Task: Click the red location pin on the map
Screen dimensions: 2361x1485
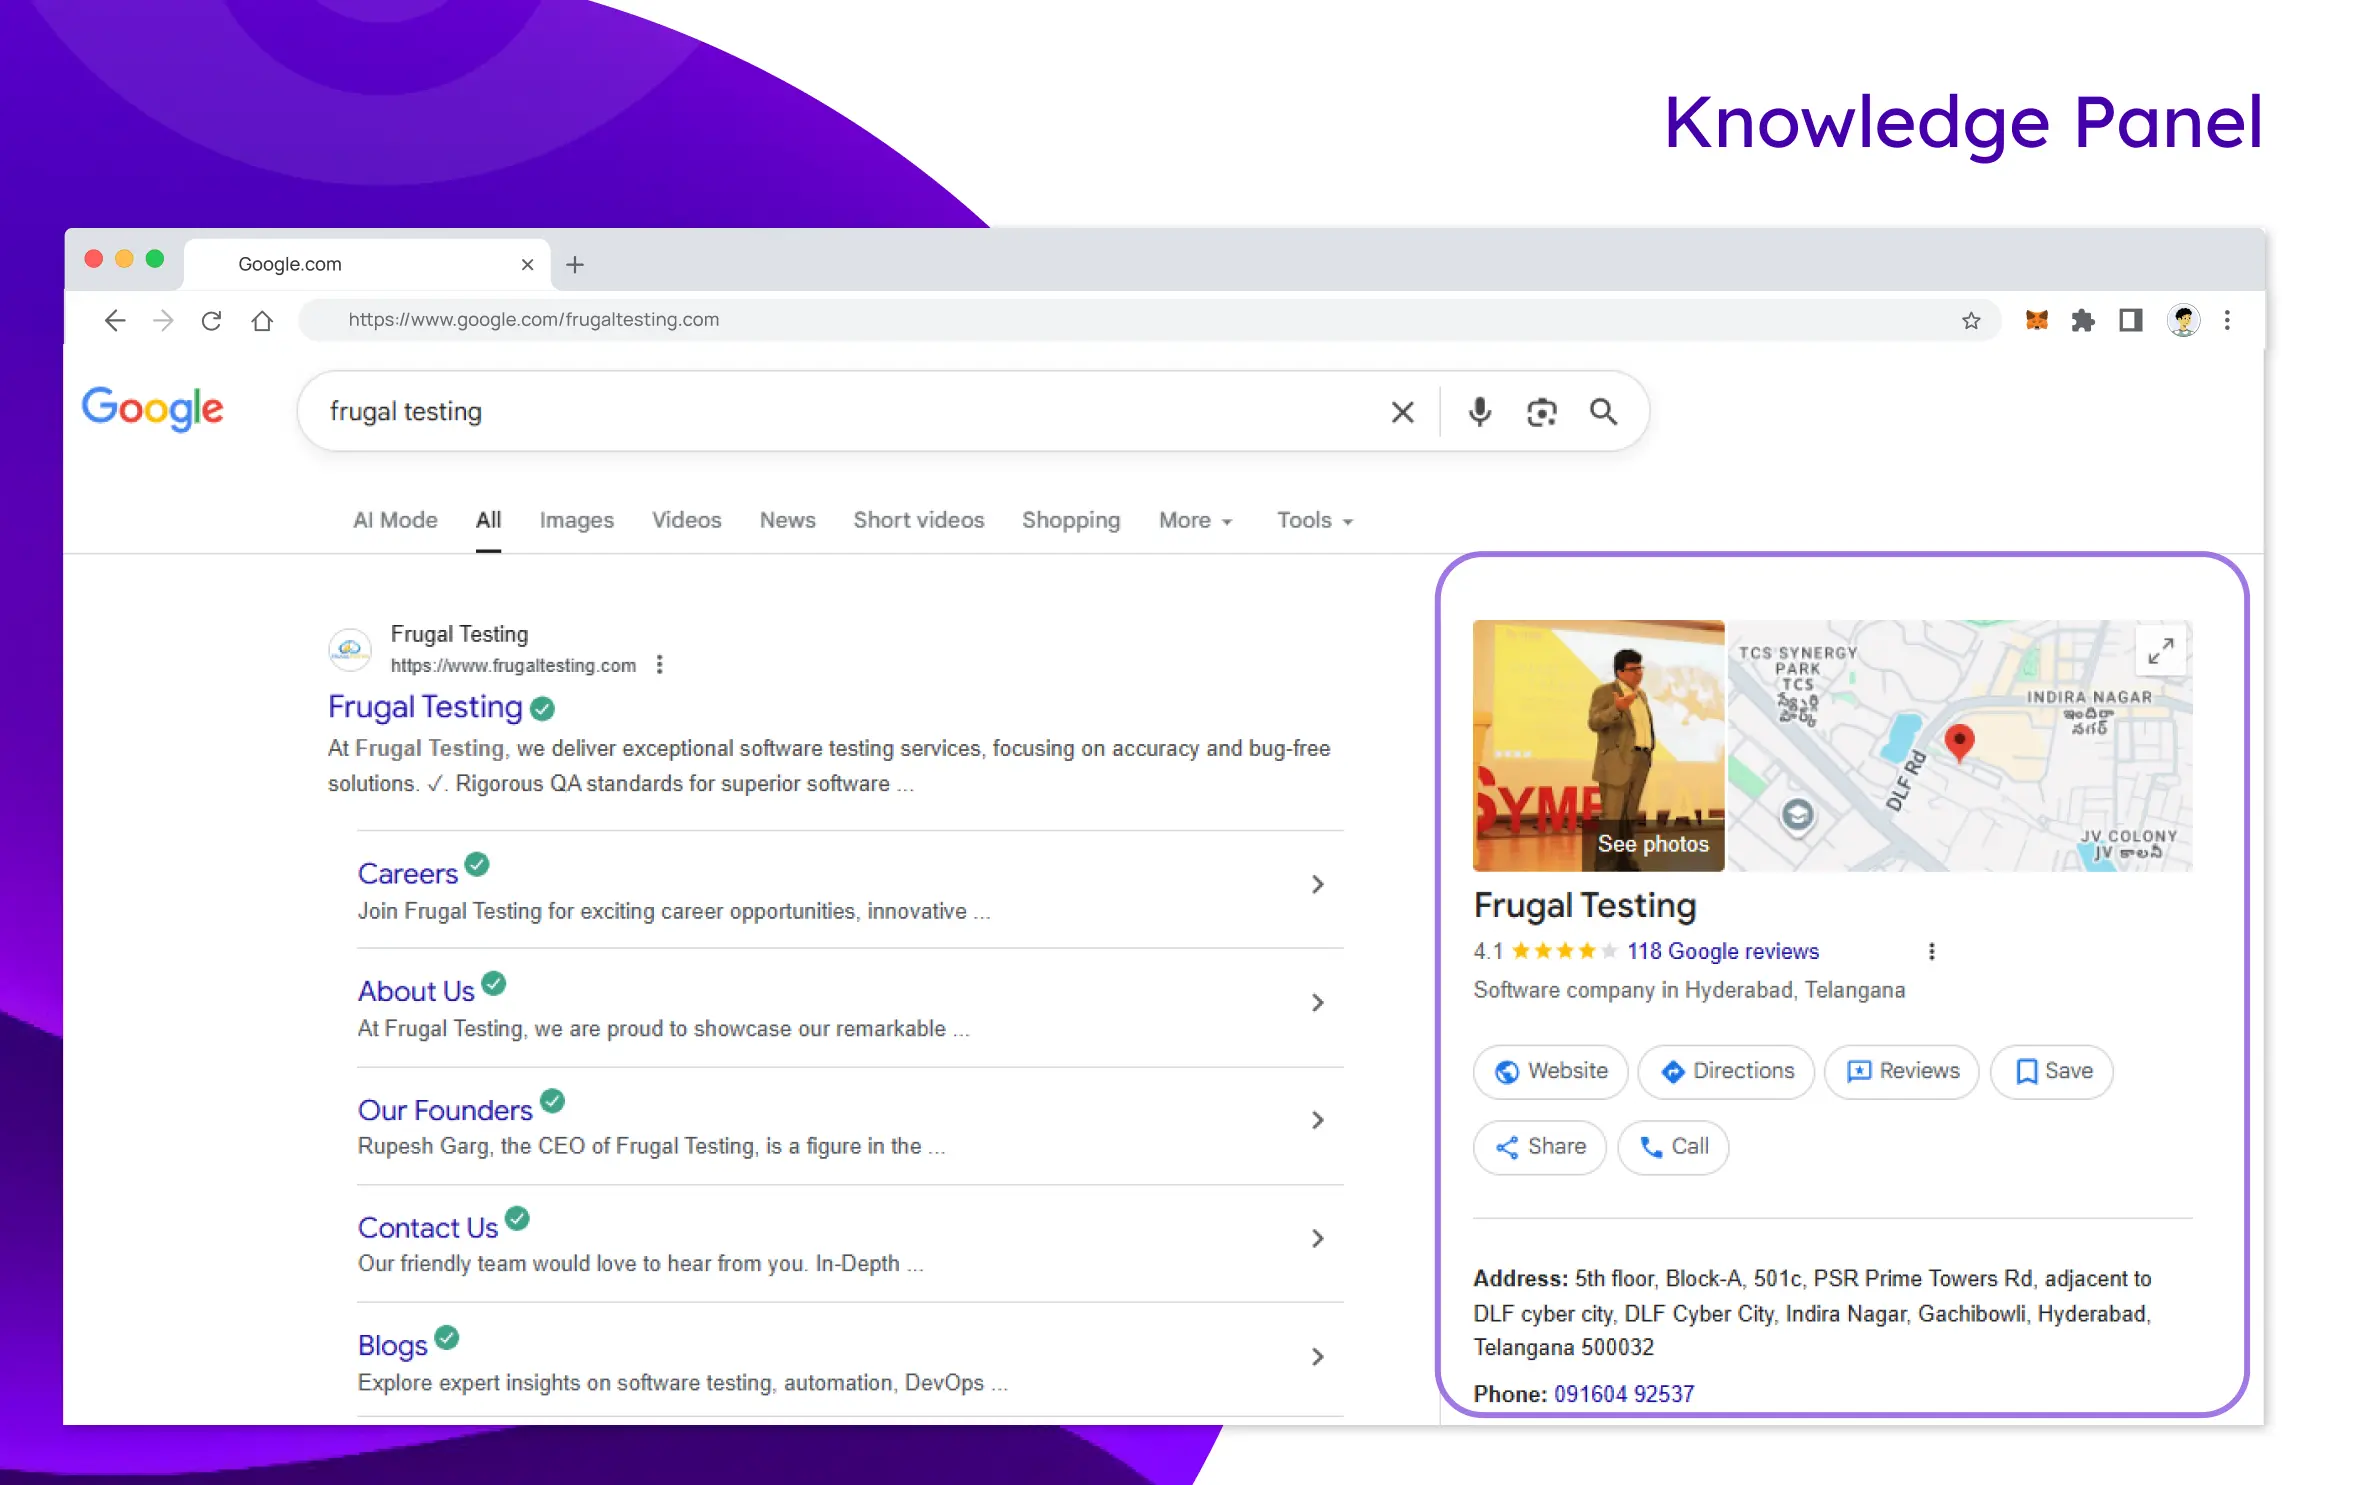Action: [1959, 742]
